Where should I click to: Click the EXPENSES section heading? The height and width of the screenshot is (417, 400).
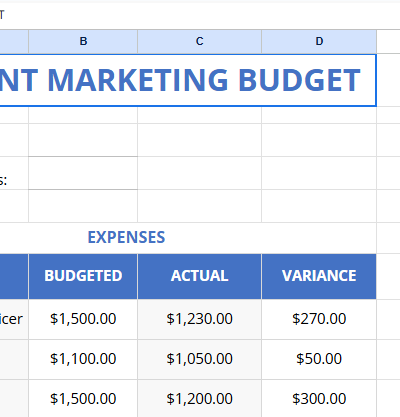126,237
